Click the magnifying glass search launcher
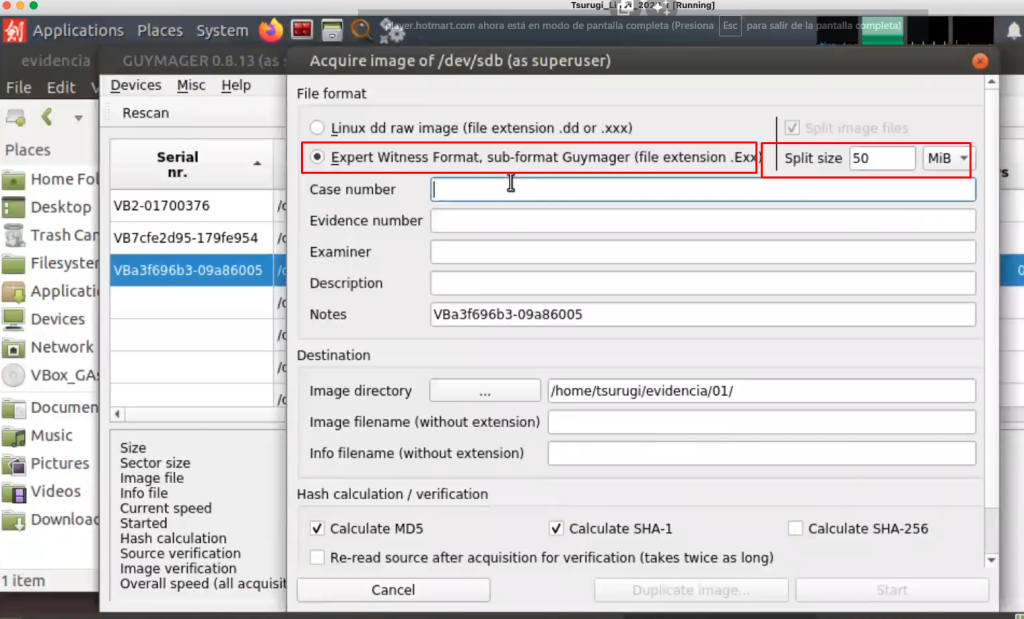This screenshot has width=1024, height=619. point(361,30)
